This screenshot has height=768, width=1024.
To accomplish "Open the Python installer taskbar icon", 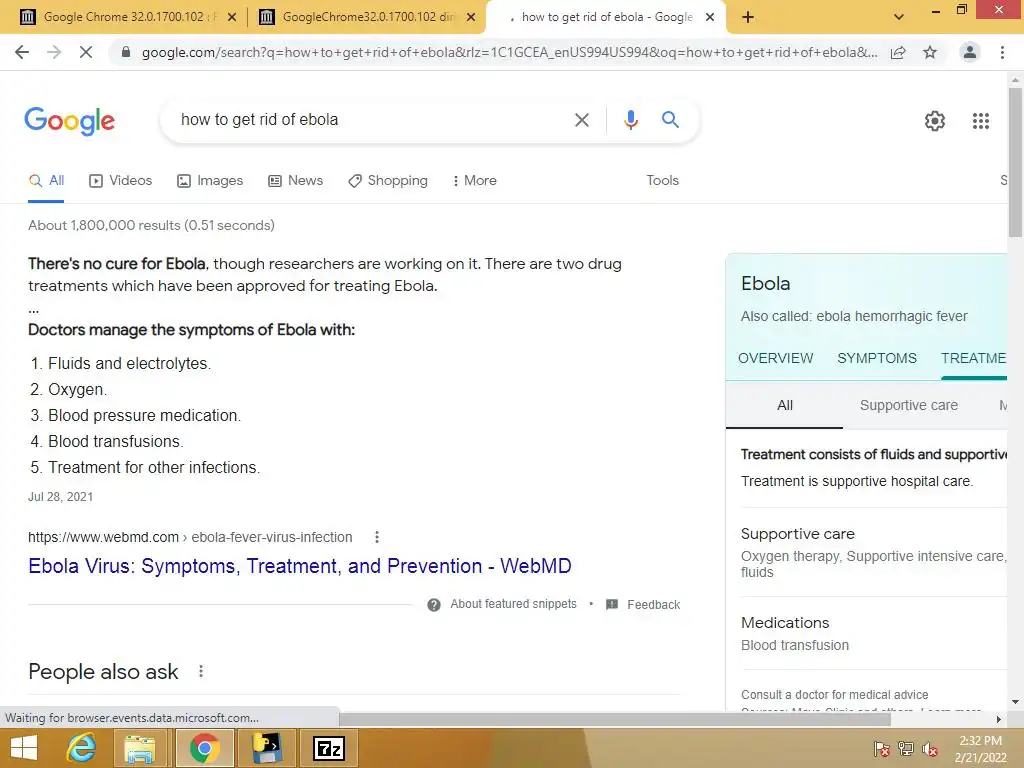I will [266, 748].
